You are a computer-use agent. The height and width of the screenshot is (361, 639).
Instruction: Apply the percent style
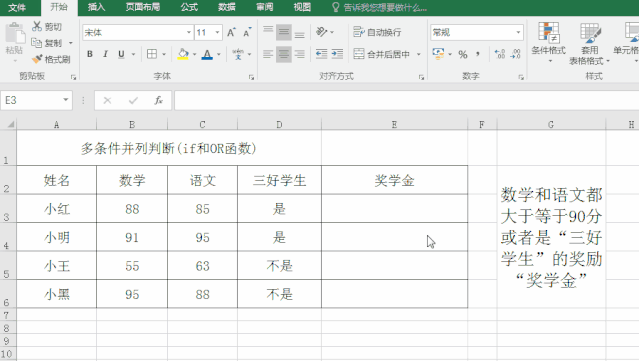click(463, 54)
